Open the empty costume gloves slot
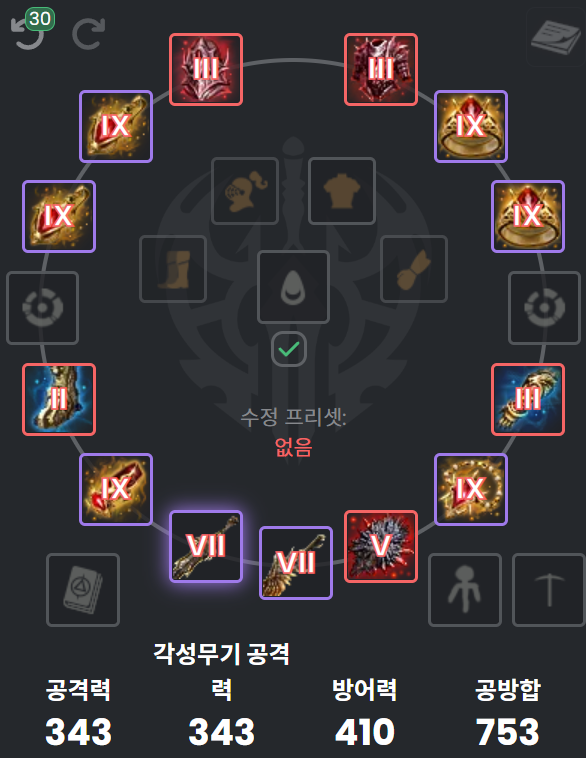Image resolution: width=586 pixels, height=758 pixels. click(414, 269)
